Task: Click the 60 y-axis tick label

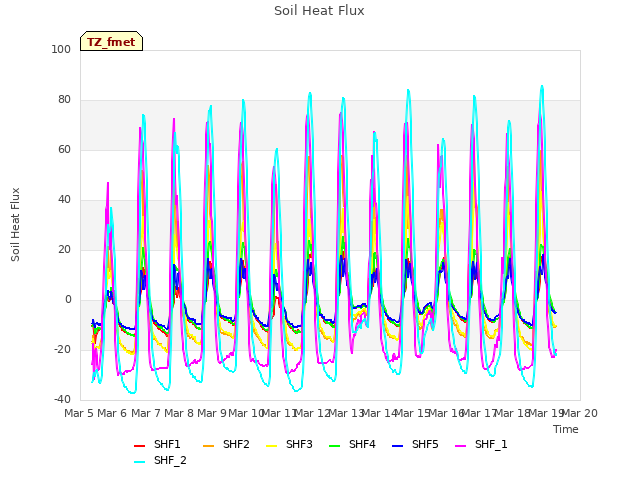Action: (64, 149)
